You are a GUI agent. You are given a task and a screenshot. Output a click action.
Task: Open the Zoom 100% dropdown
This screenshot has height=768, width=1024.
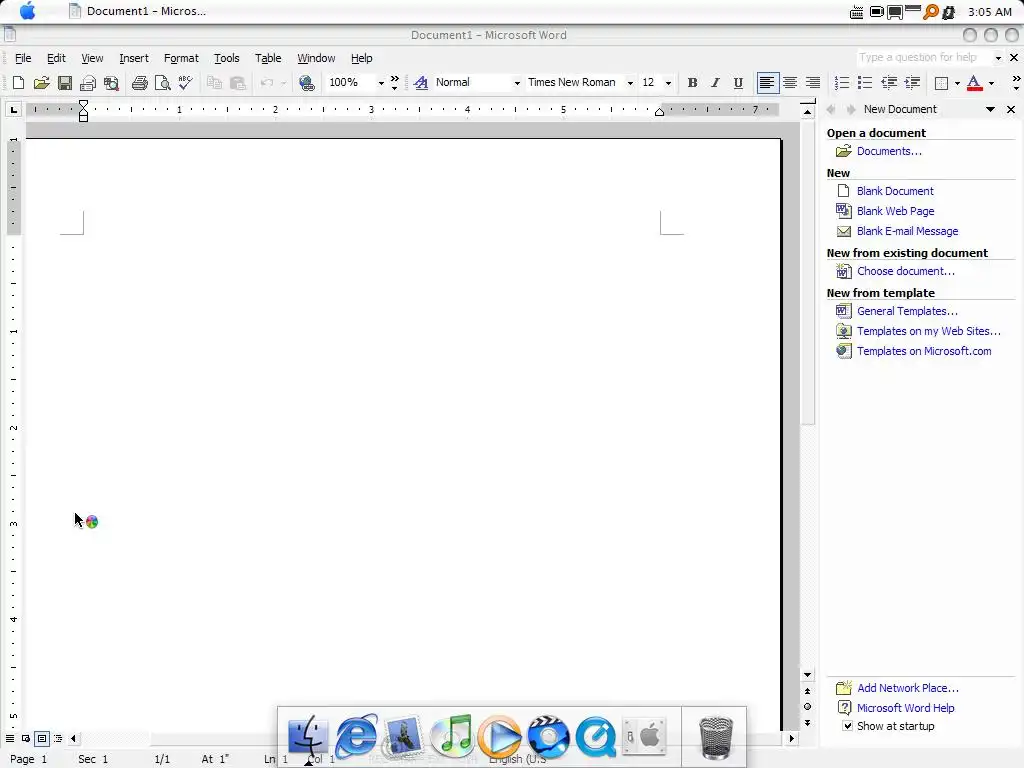[381, 83]
